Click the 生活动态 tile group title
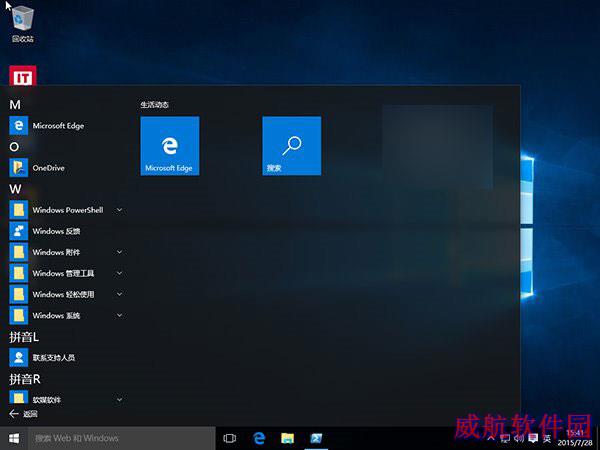 click(154, 104)
